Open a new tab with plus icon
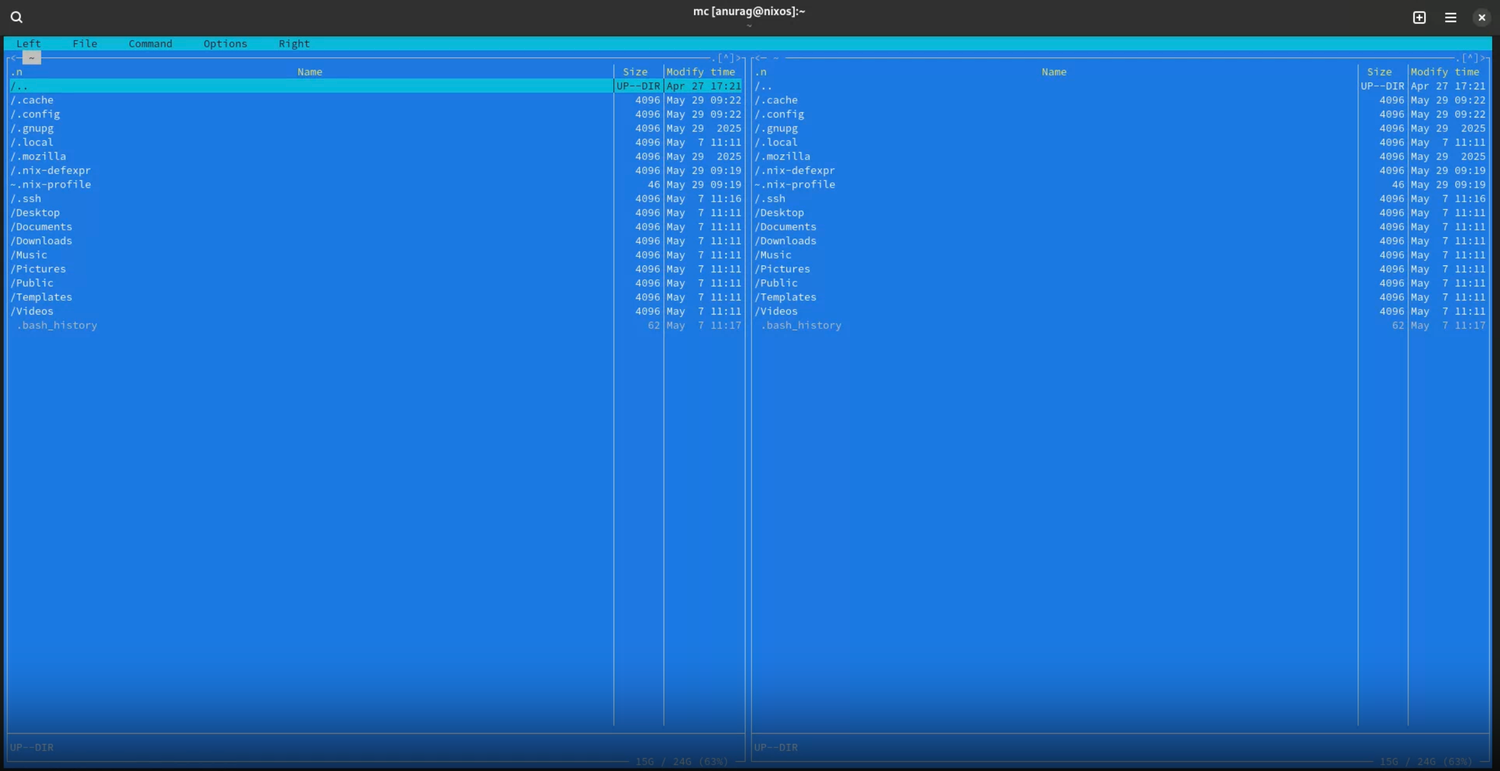Image resolution: width=1500 pixels, height=771 pixels. pyautogui.click(x=1419, y=17)
